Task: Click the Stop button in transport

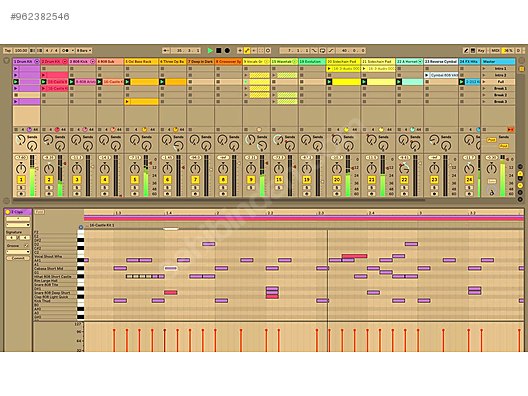Action: (219, 51)
